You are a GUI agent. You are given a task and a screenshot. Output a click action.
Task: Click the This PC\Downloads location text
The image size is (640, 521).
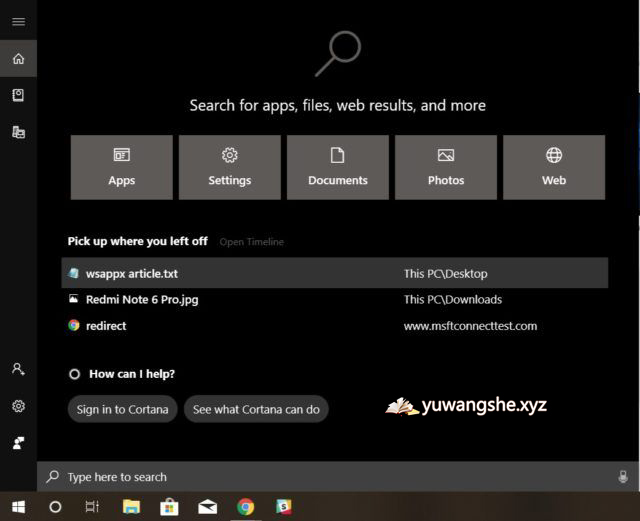click(453, 300)
